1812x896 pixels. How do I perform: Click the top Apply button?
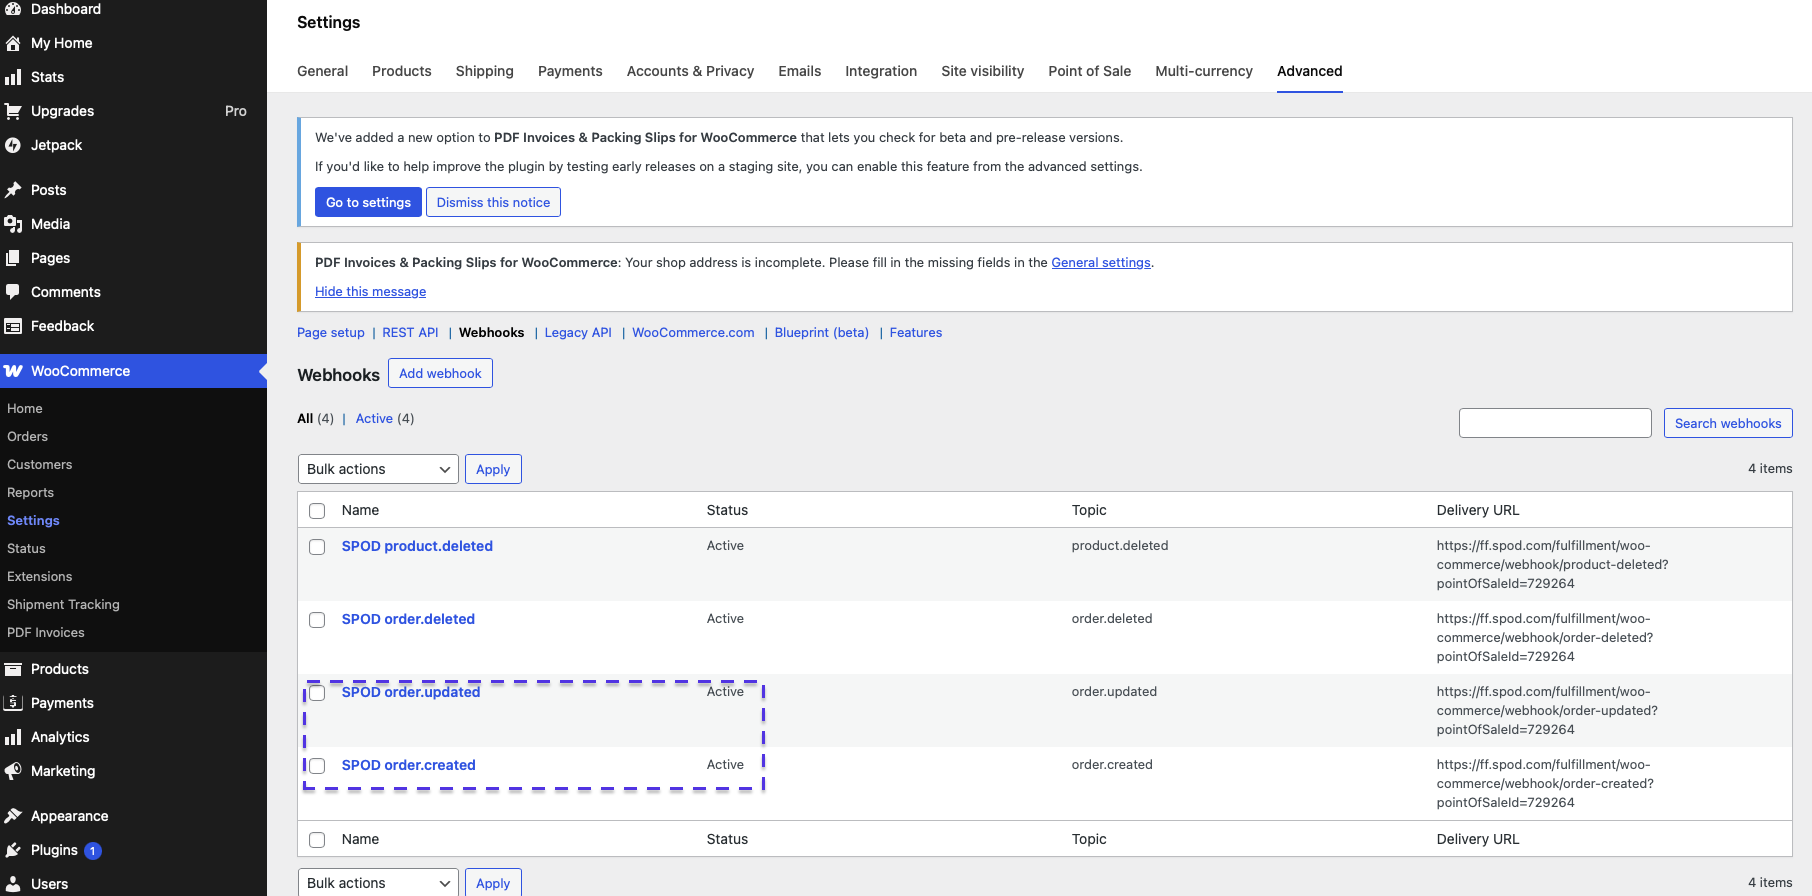point(493,469)
